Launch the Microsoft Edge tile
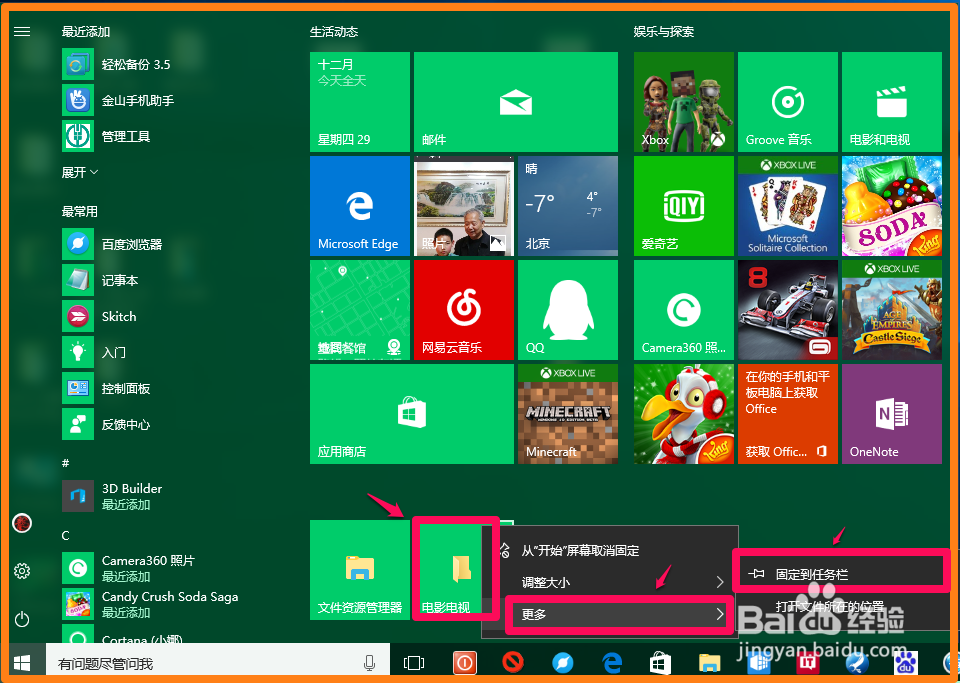 (x=360, y=206)
